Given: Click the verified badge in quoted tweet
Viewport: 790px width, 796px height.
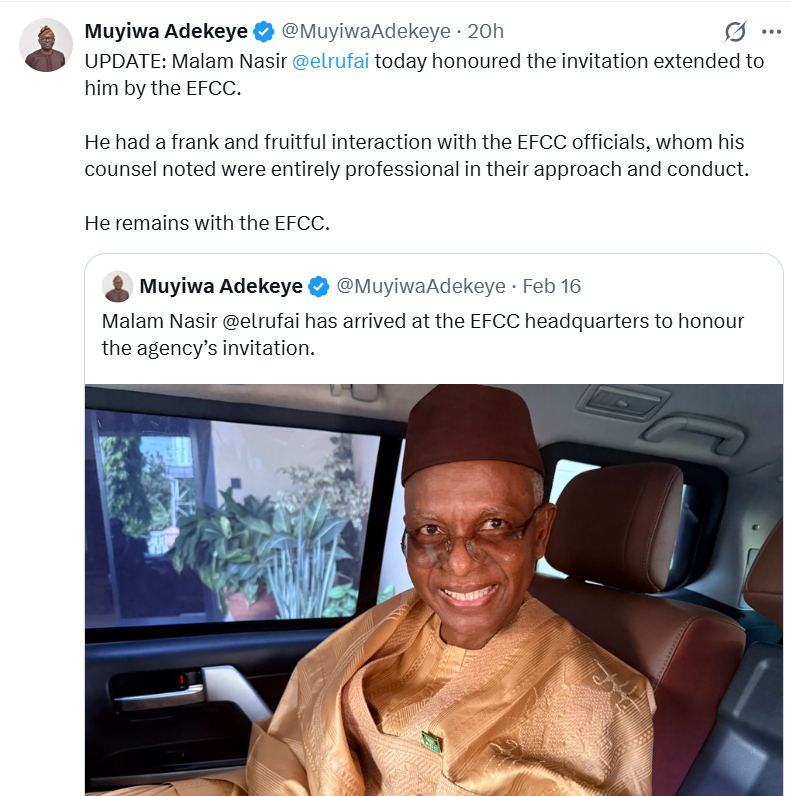Looking at the screenshot, I should click(319, 287).
